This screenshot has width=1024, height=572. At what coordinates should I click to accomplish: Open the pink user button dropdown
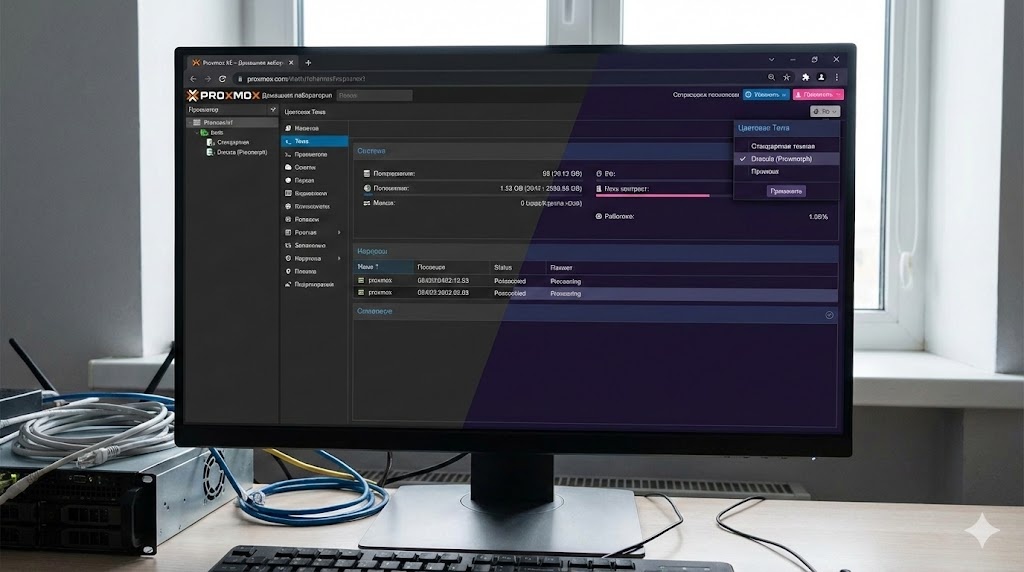coord(818,95)
